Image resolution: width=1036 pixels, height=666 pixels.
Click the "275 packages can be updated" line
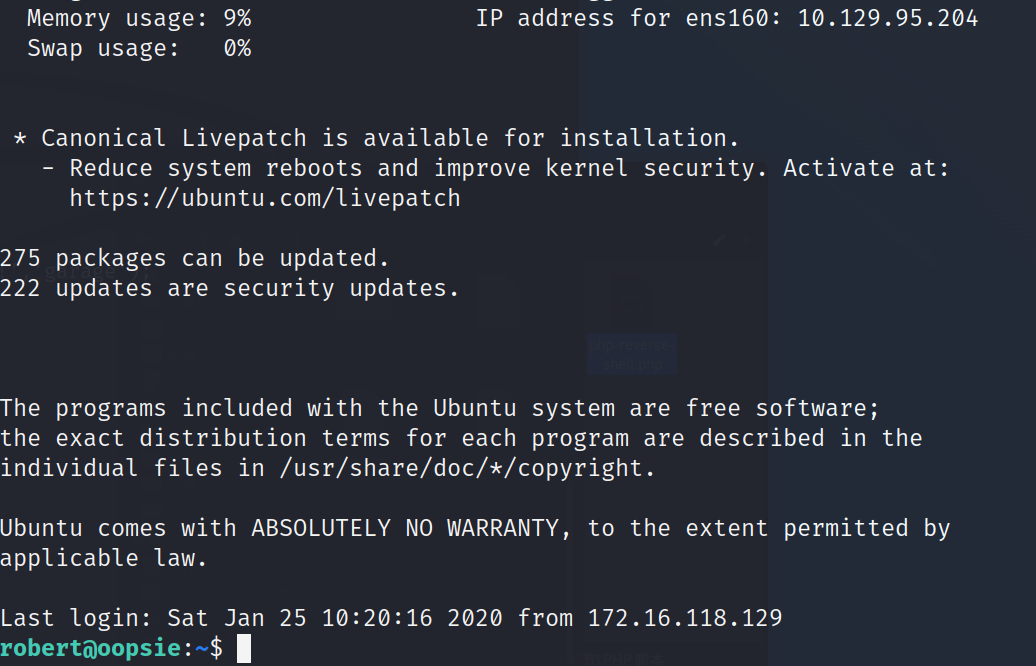pyautogui.click(x=195, y=258)
